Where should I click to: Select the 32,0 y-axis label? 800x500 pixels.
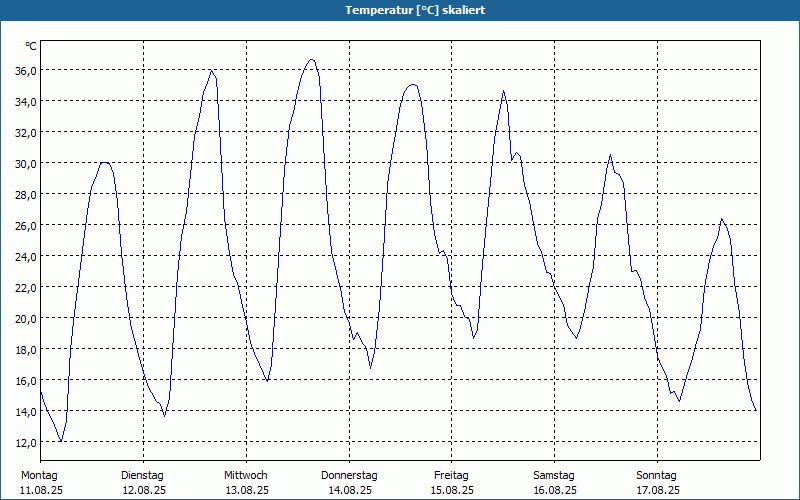(x=26, y=133)
